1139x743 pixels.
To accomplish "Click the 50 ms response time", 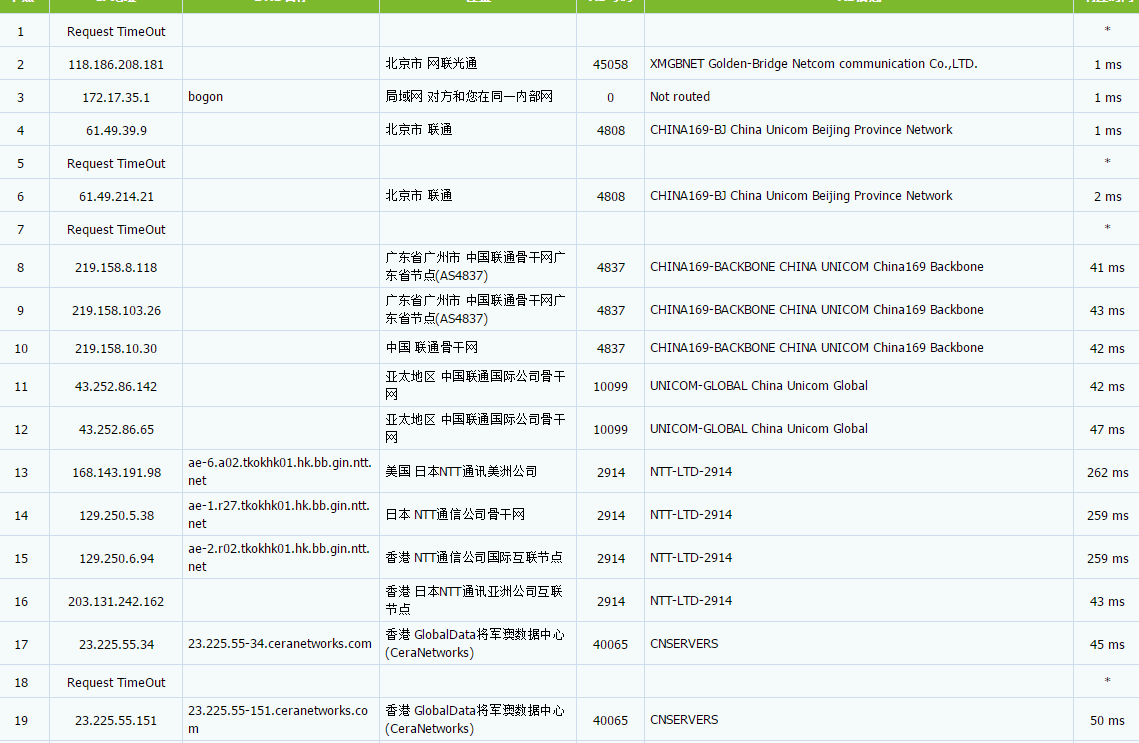I will coord(1107,720).
